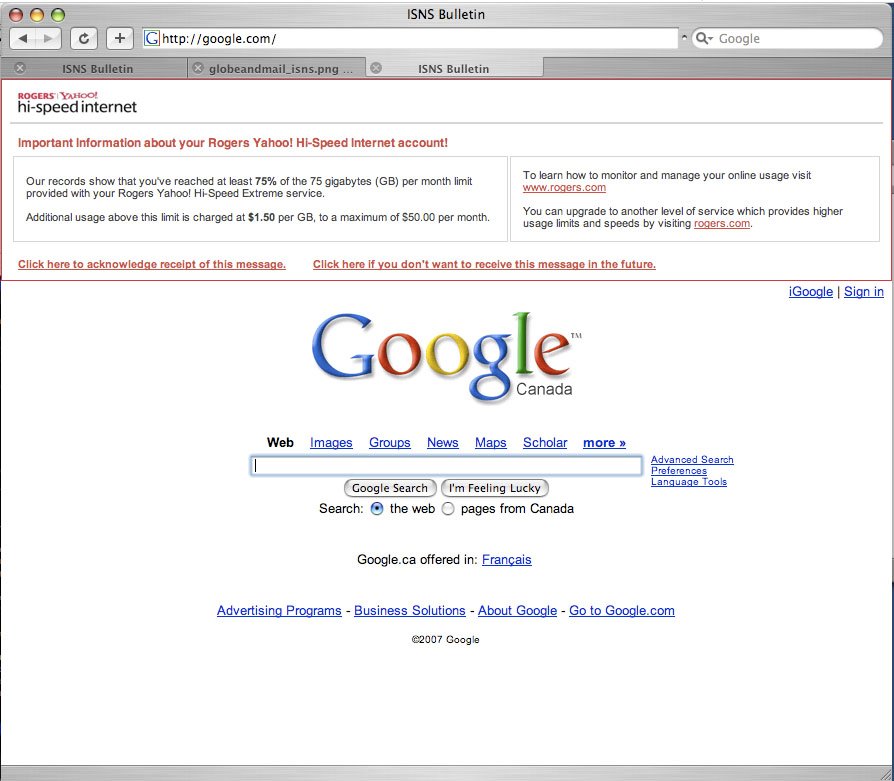Click inside the Google search input field
Screen dimensions: 894x781
click(447, 465)
